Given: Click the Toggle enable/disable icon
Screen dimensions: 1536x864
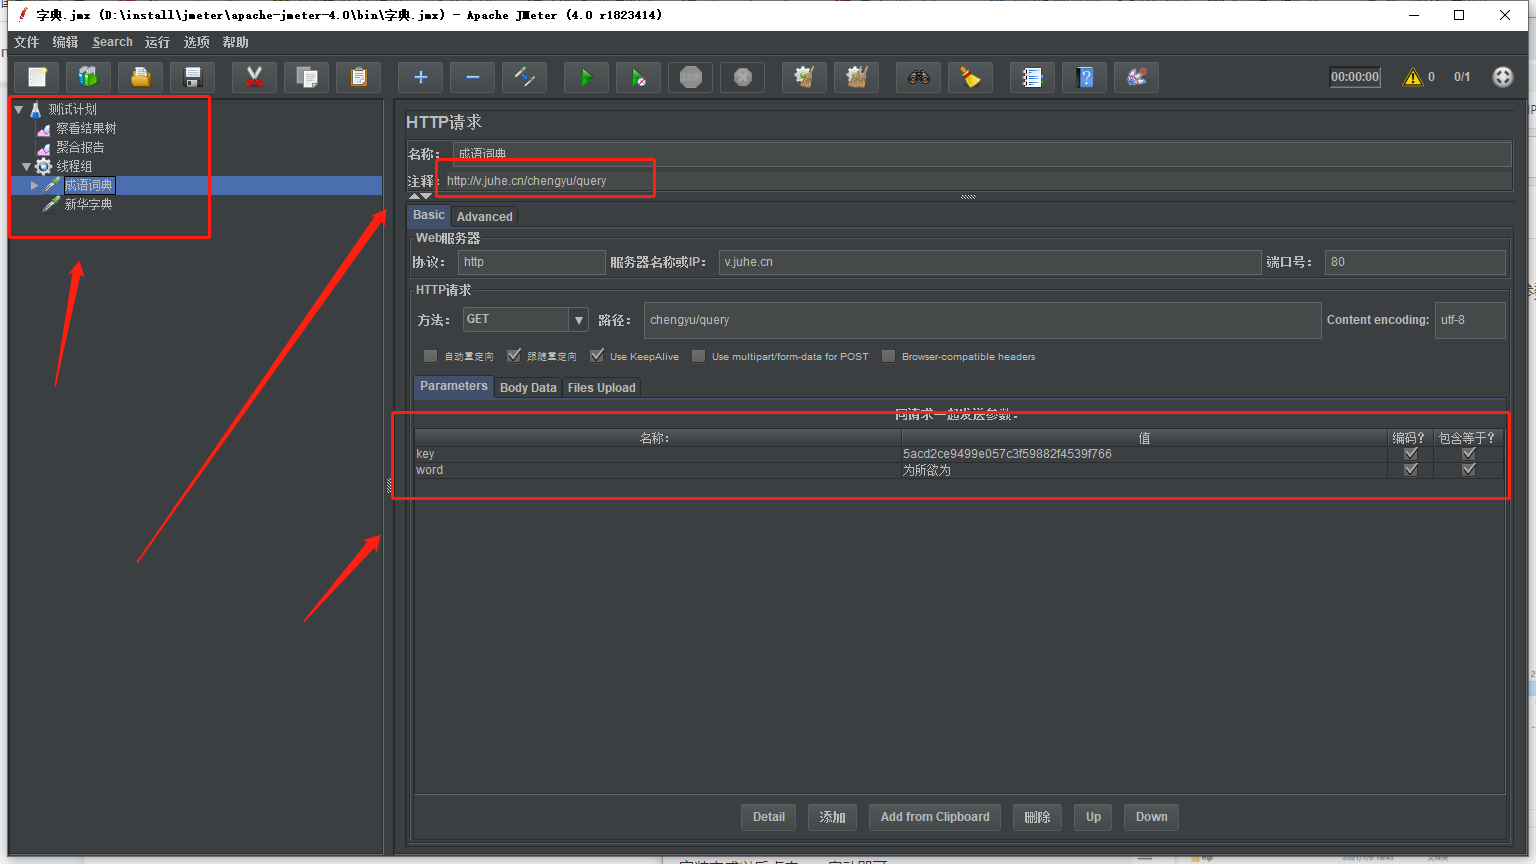Looking at the screenshot, I should click(x=525, y=77).
